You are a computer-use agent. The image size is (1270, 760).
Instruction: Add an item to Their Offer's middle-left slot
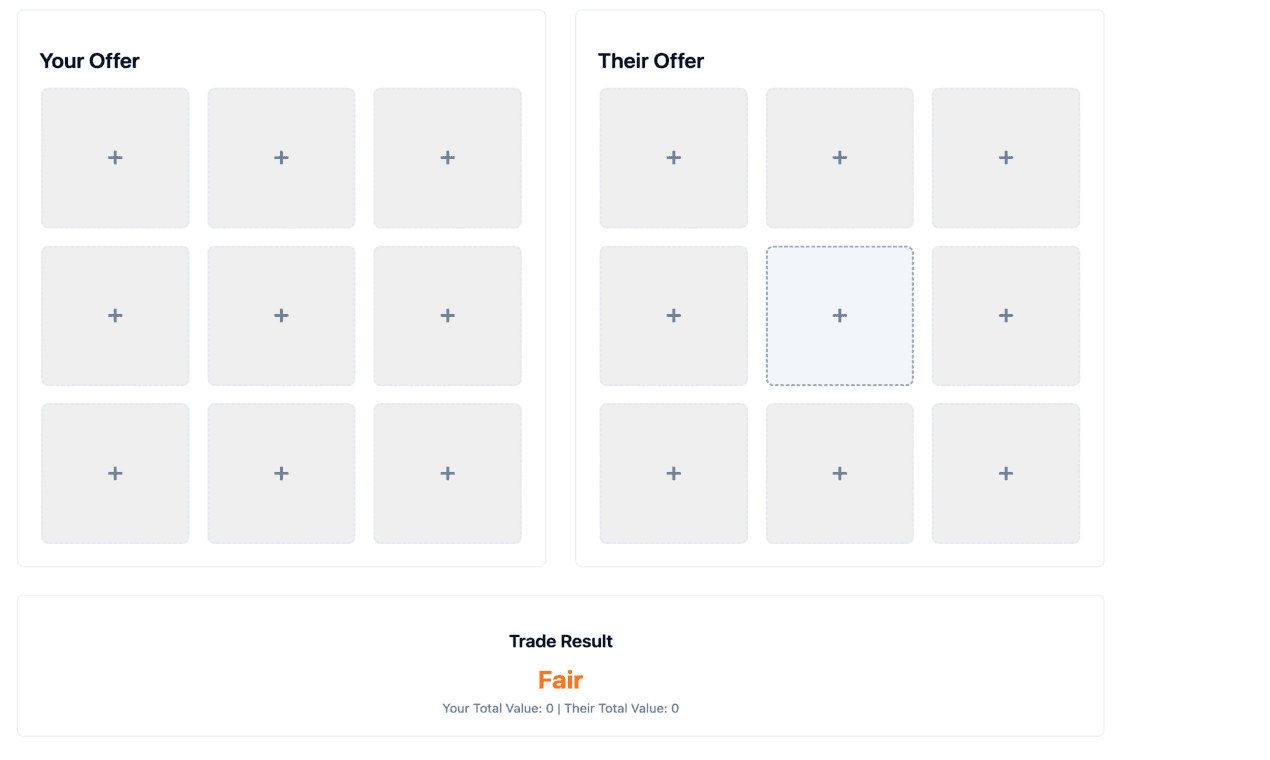[673, 315]
